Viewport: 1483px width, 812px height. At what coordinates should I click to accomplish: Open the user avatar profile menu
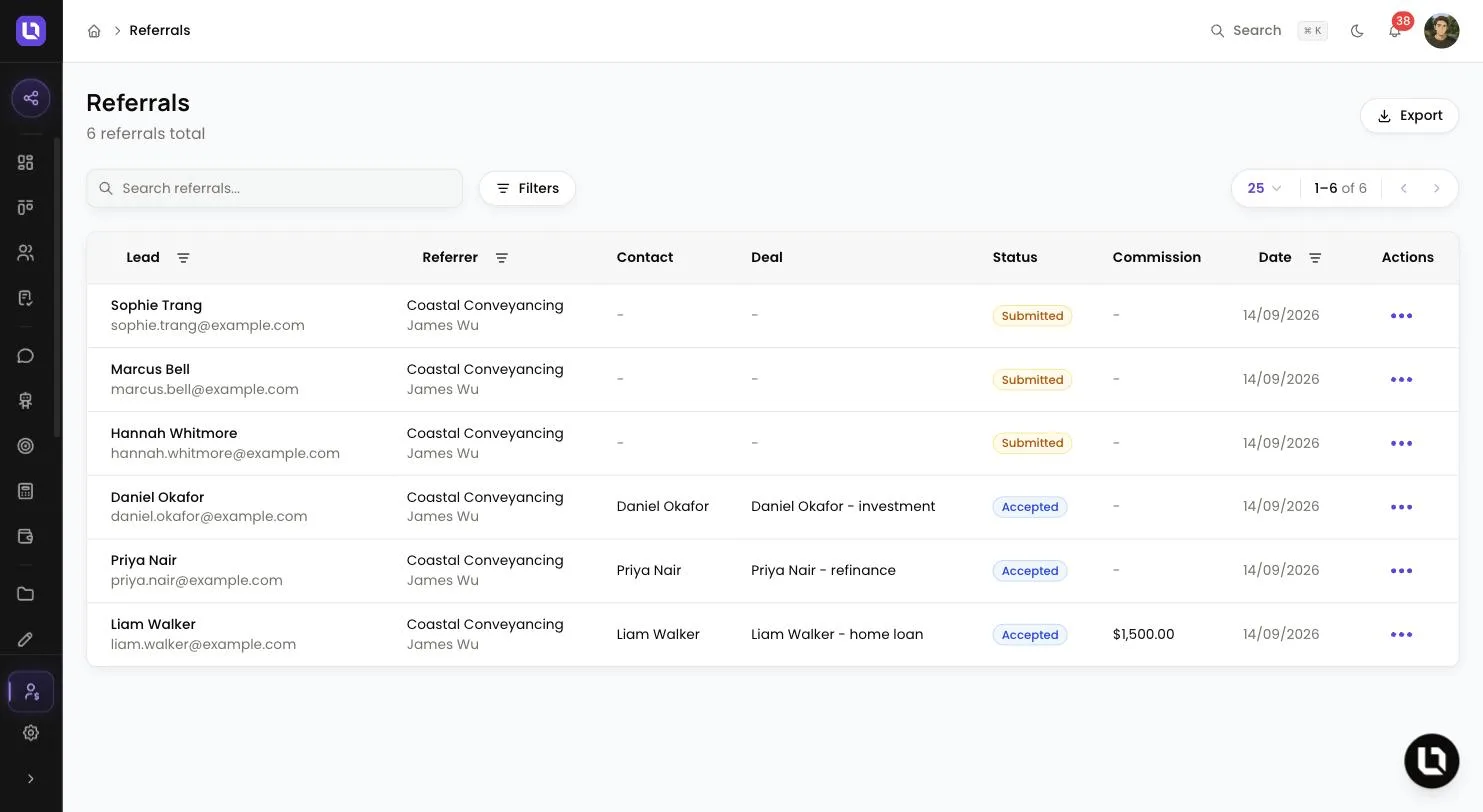(x=1441, y=31)
